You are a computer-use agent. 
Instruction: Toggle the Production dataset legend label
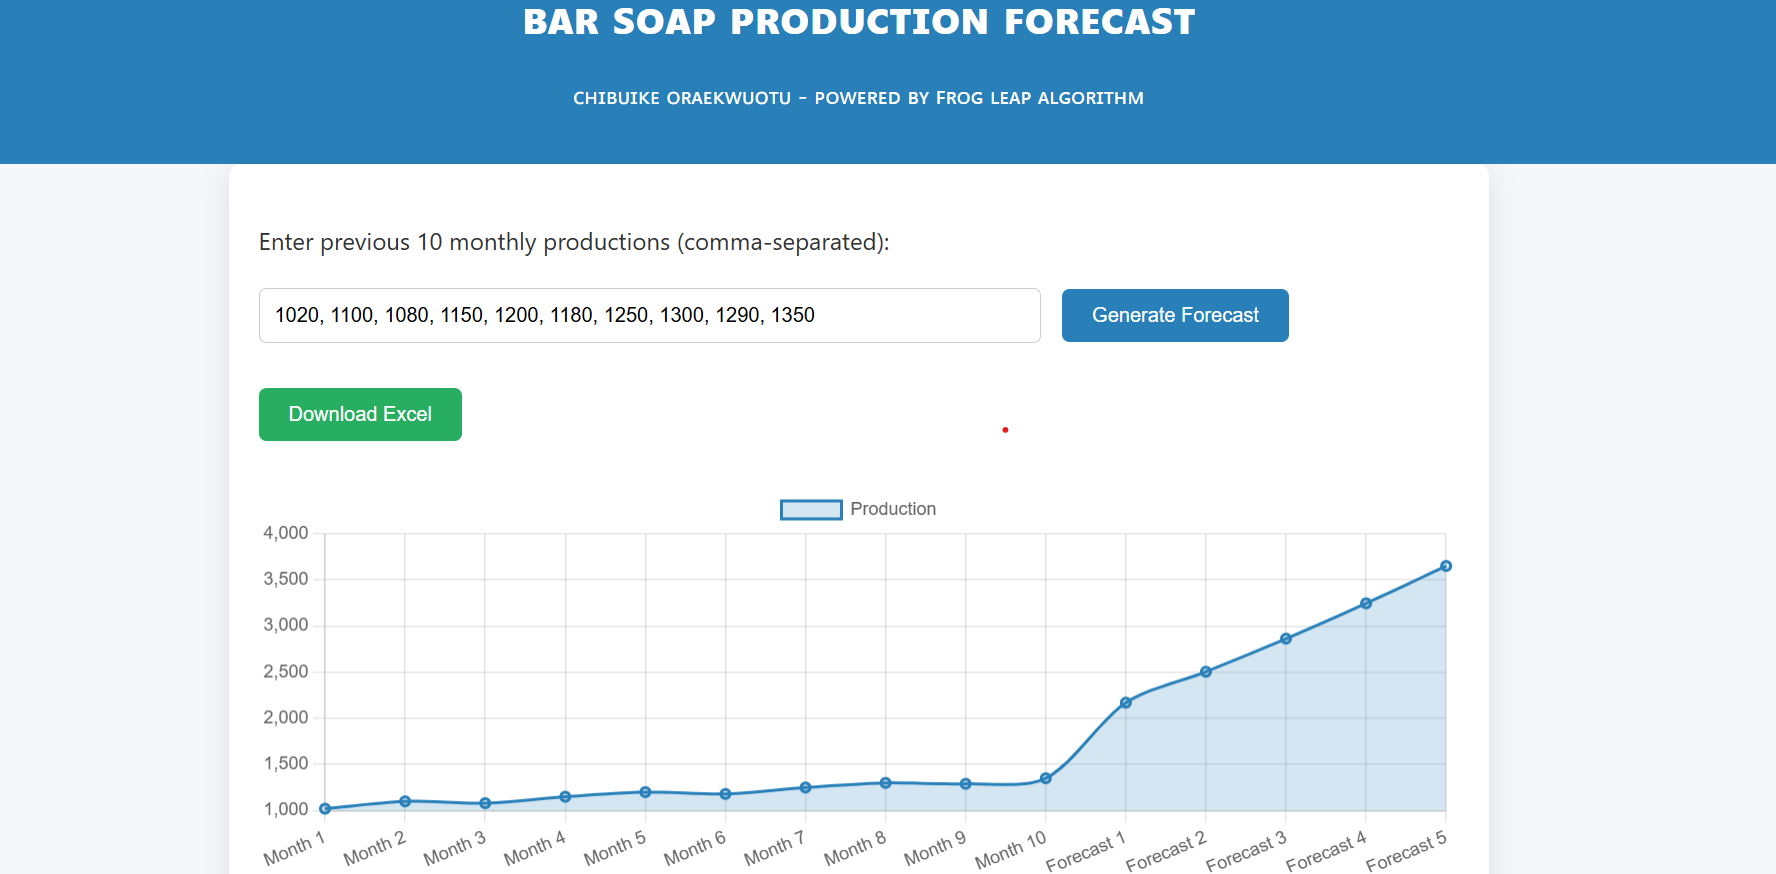[892, 509]
